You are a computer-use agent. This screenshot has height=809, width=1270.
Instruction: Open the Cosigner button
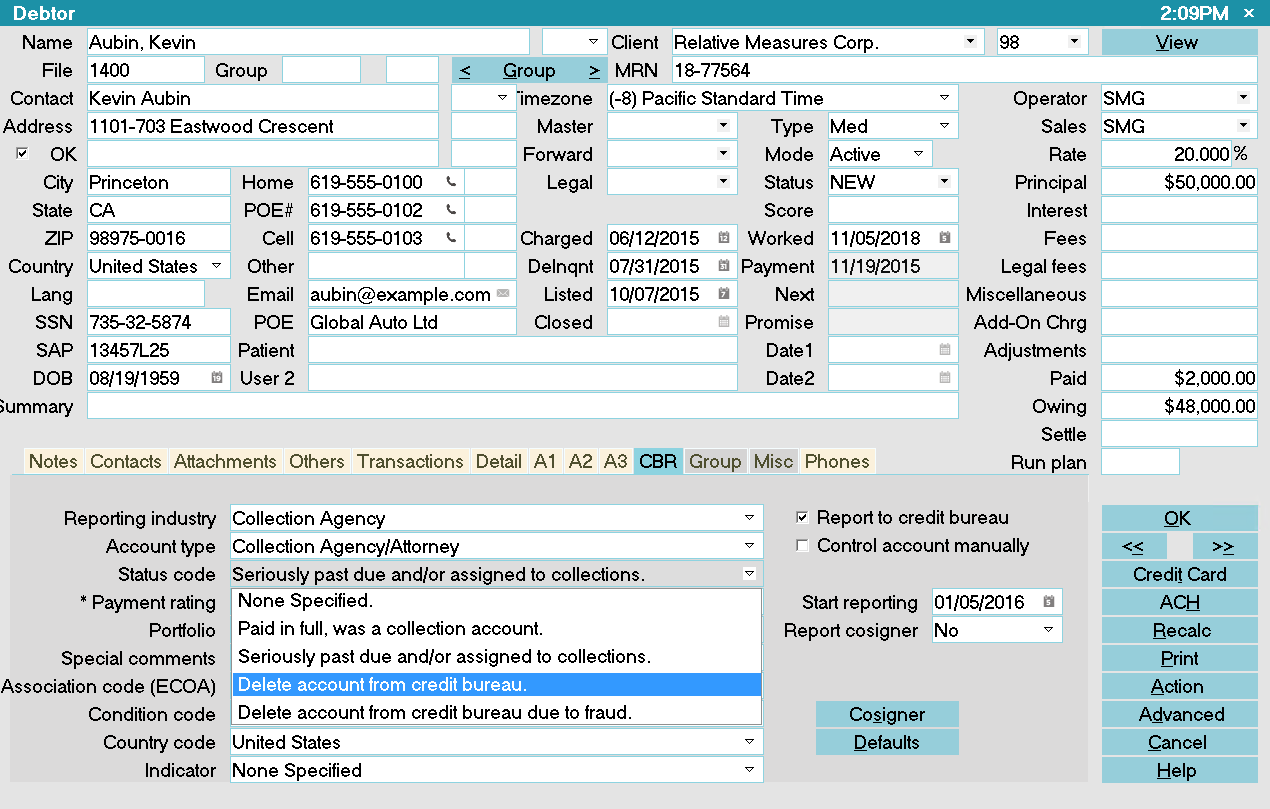click(x=887, y=714)
